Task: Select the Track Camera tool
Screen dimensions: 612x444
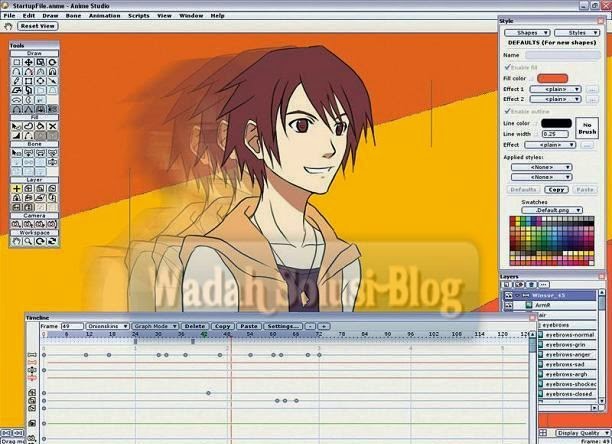Action: [17, 224]
